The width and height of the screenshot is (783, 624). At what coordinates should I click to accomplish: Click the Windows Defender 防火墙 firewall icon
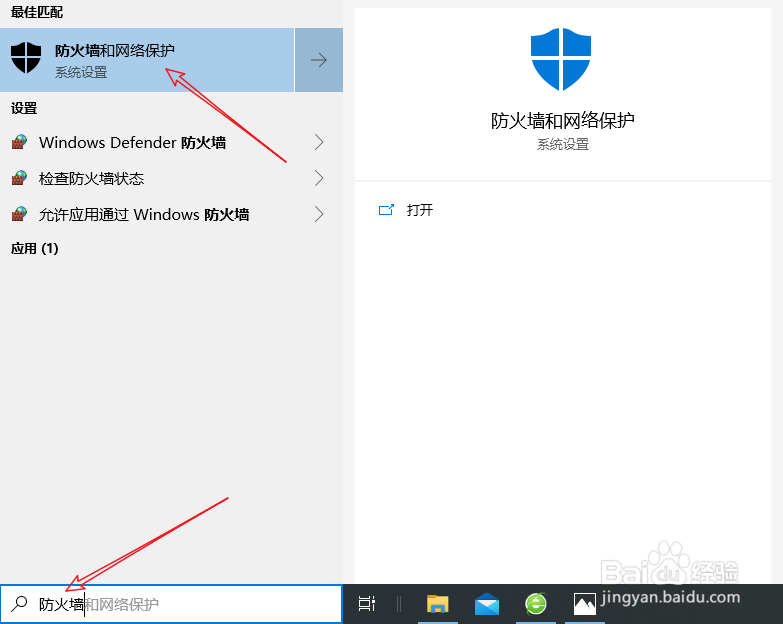(19, 142)
